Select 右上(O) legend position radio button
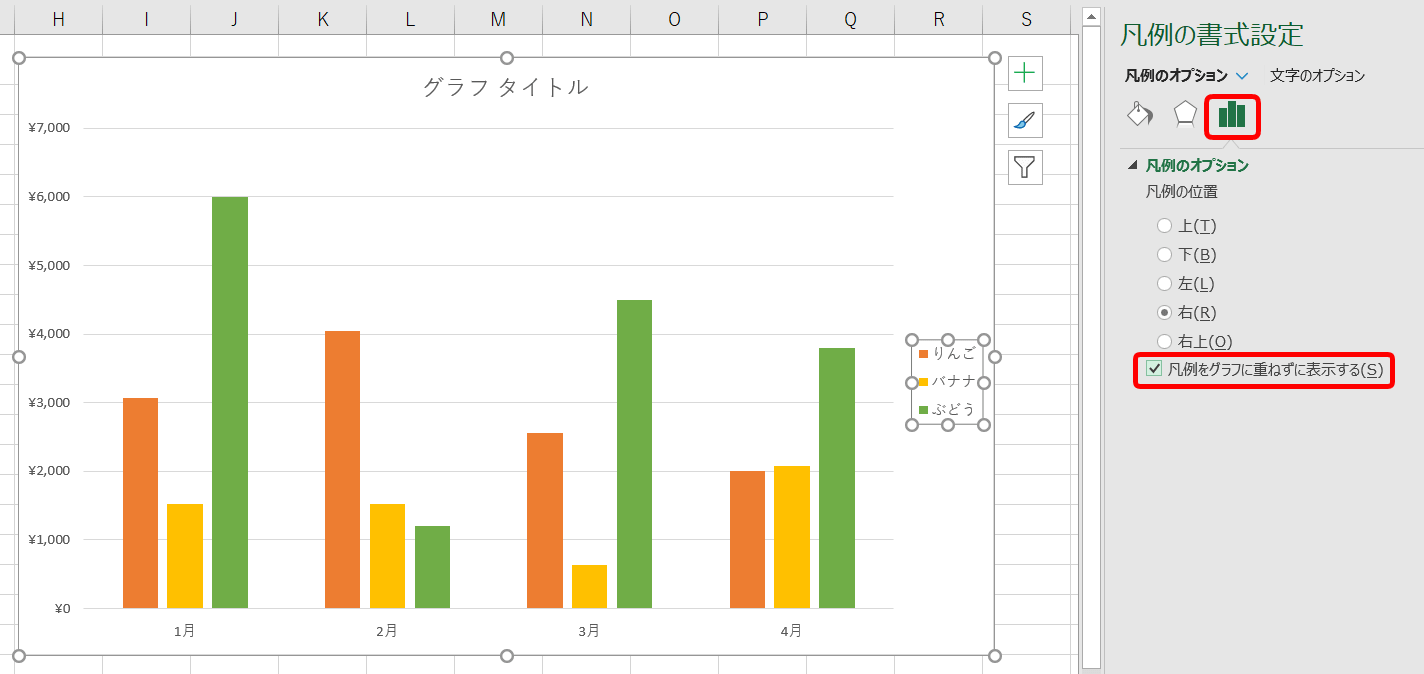The image size is (1424, 674). click(1164, 341)
